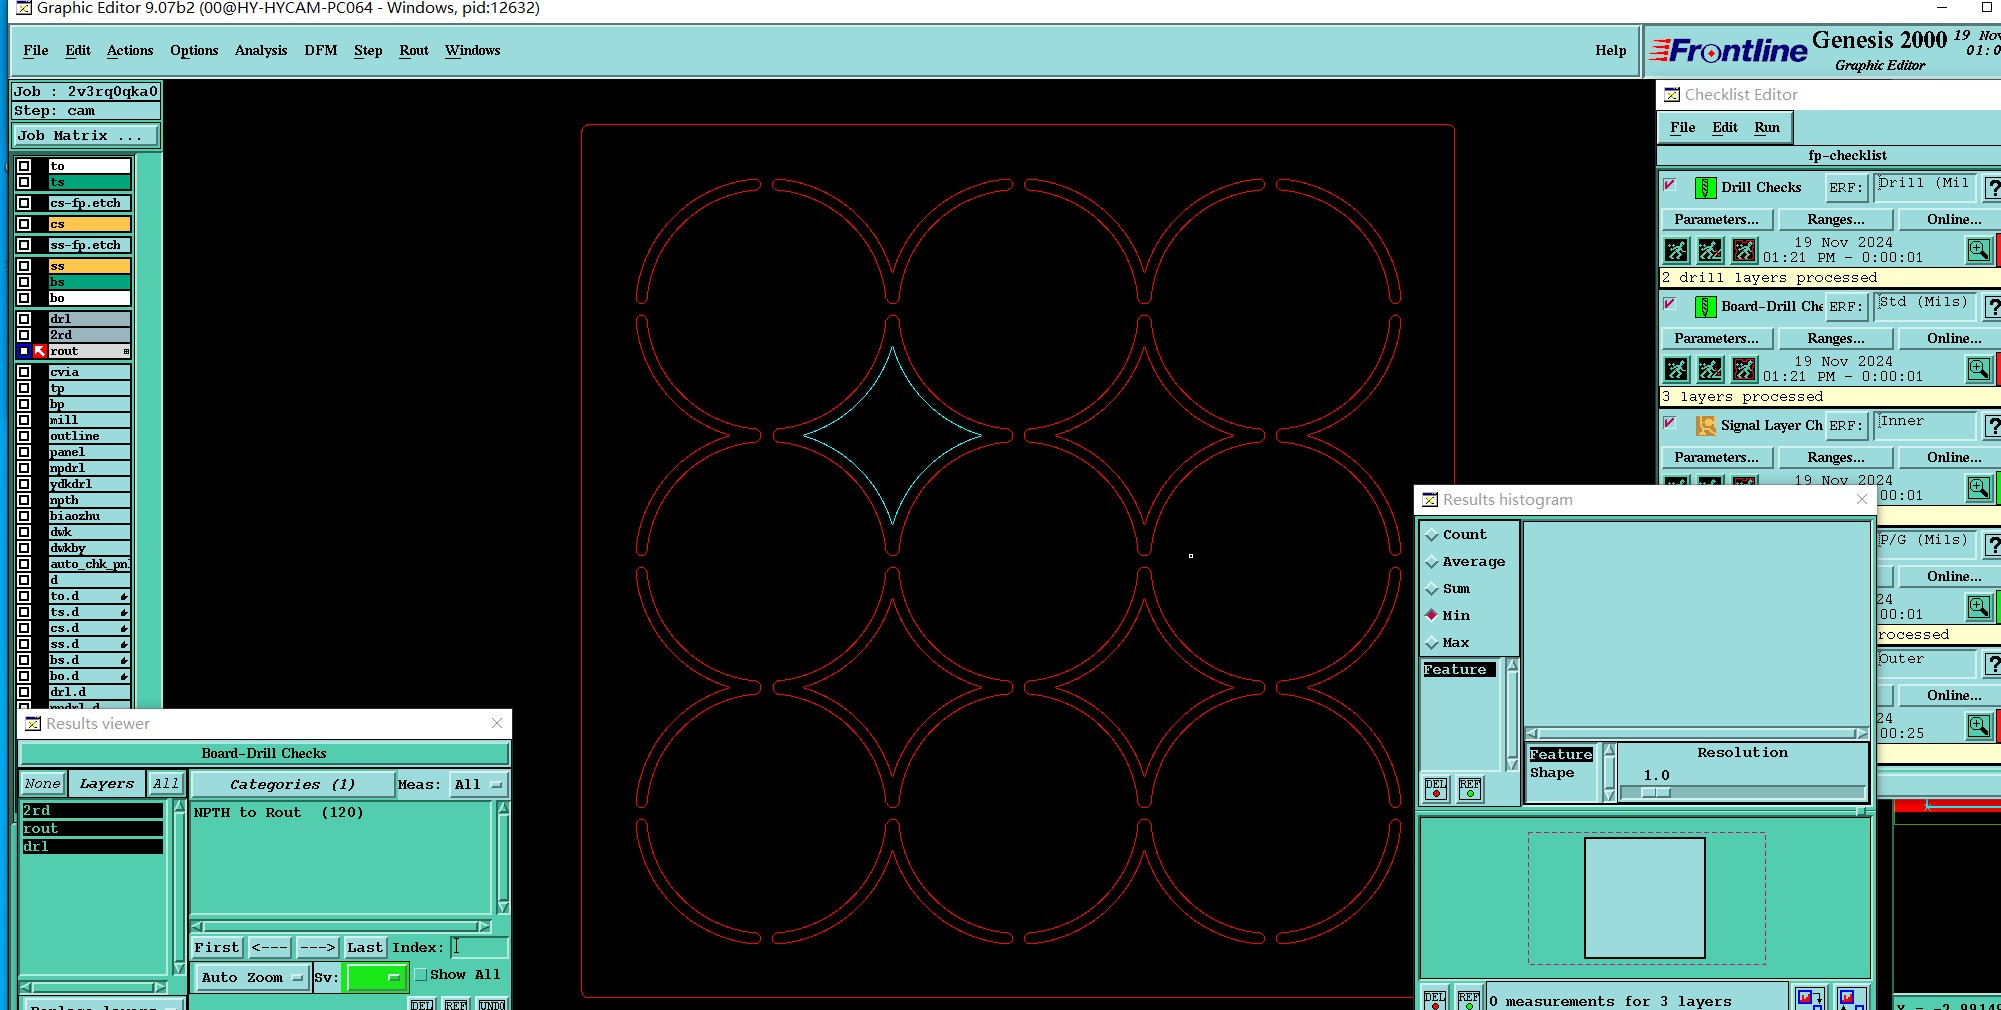Click the second histogram export icon at bottom right
The image size is (2001, 1010).
pos(1850,998)
